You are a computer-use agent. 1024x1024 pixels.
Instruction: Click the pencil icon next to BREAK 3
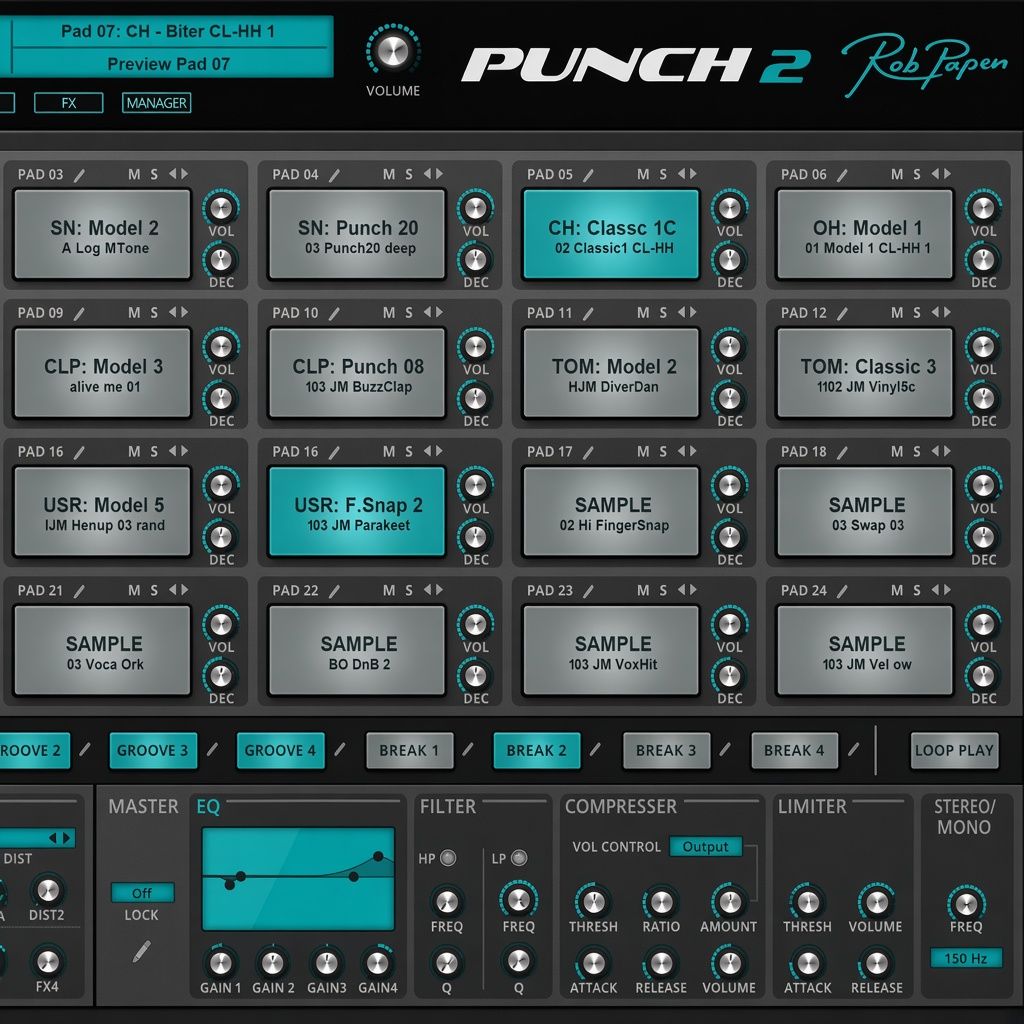(x=724, y=750)
